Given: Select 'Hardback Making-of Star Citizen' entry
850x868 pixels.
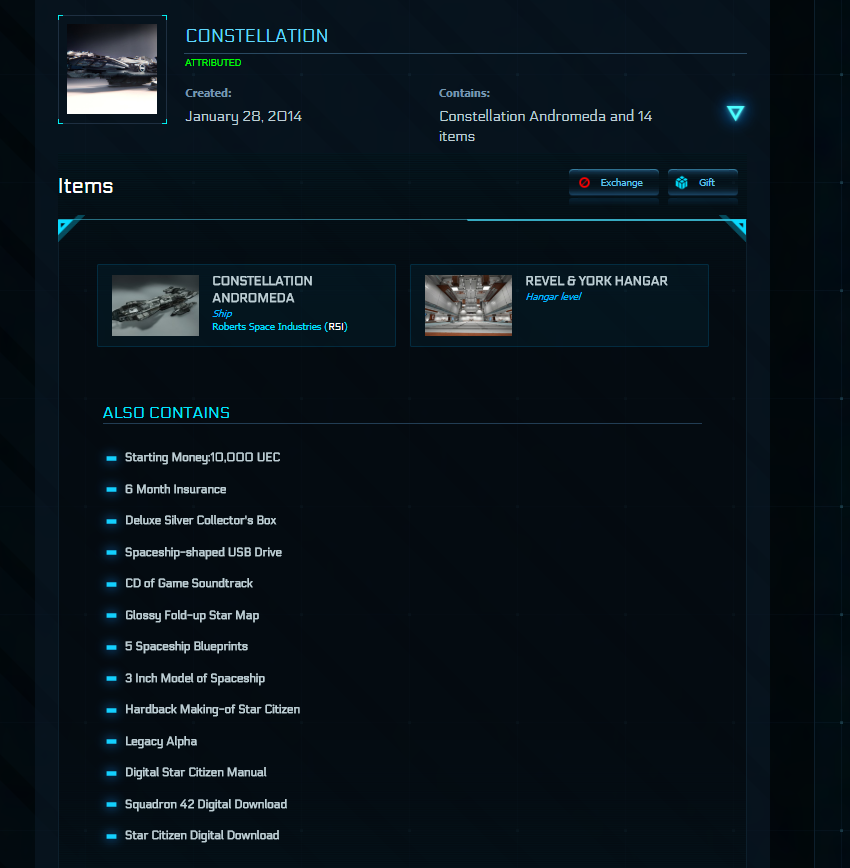Looking at the screenshot, I should [x=213, y=710].
